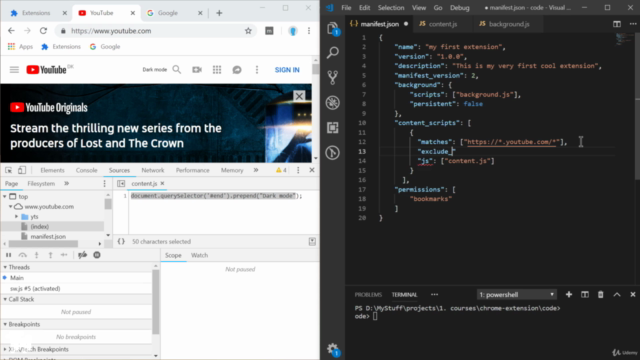Open editor More Actions ellipsis in VS Code
This screenshot has width=640, height=360.
pyautogui.click(x=633, y=24)
